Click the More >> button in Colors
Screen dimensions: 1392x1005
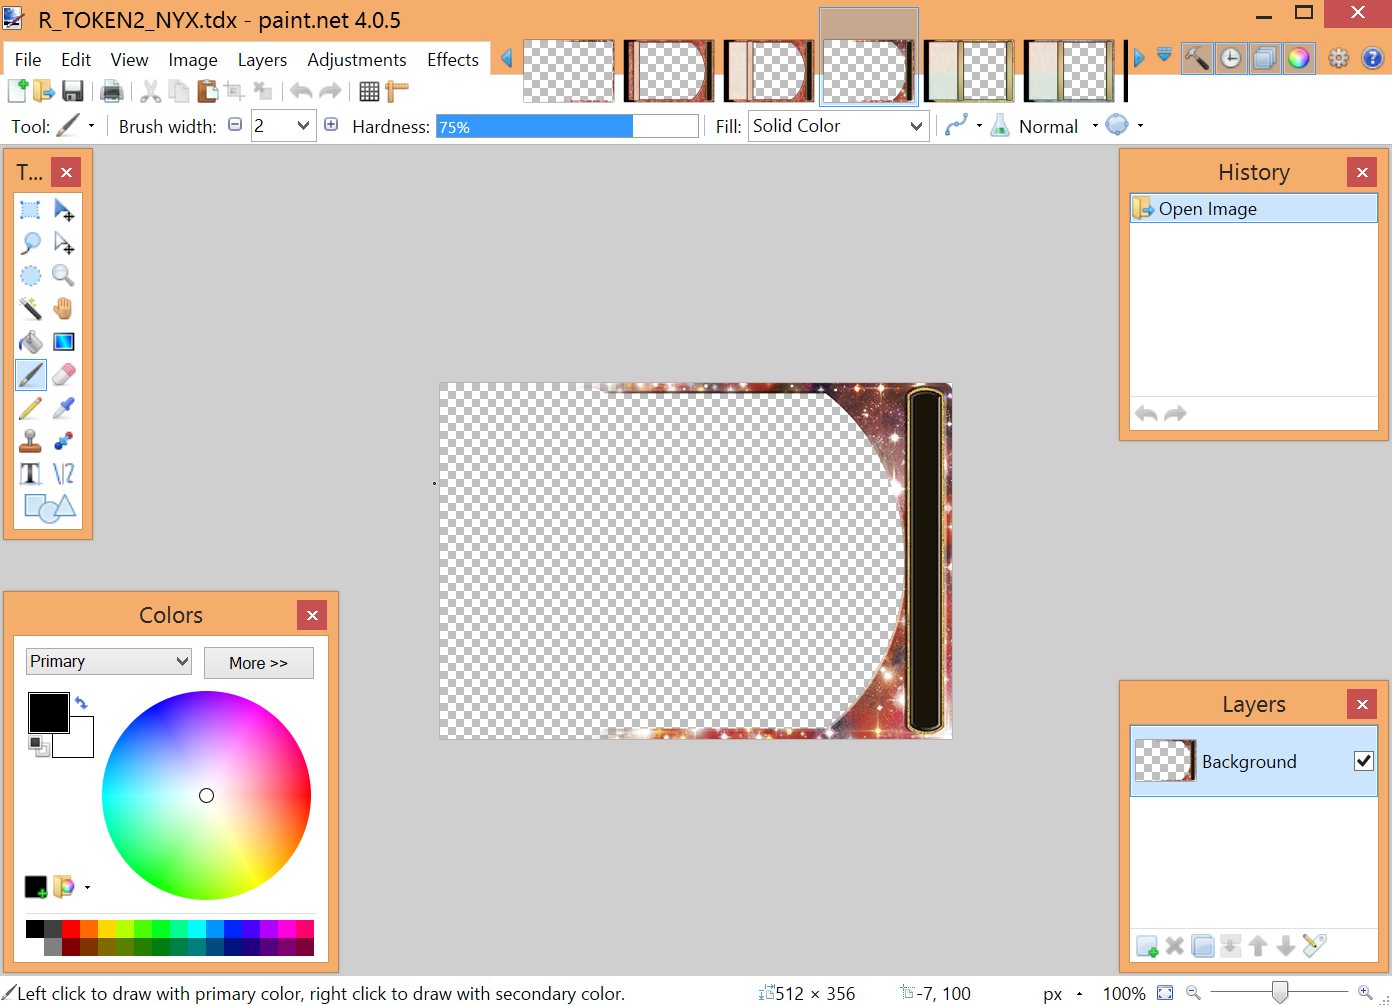click(258, 663)
